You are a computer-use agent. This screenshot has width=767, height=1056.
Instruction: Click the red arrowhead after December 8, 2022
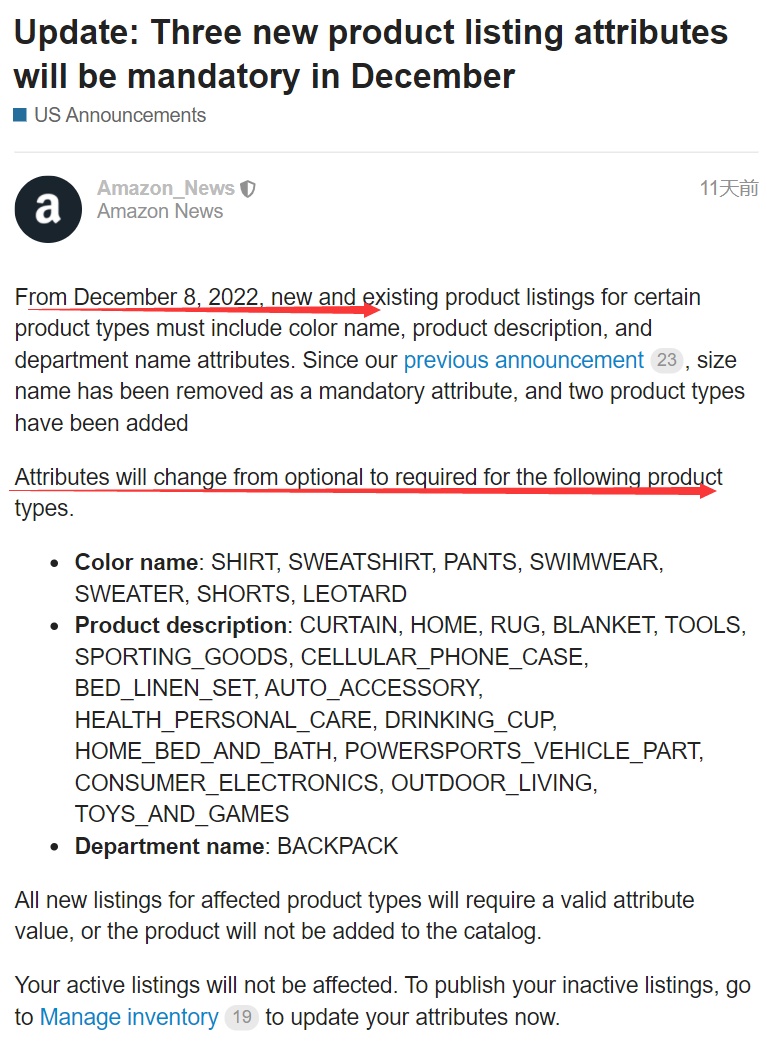point(371,308)
